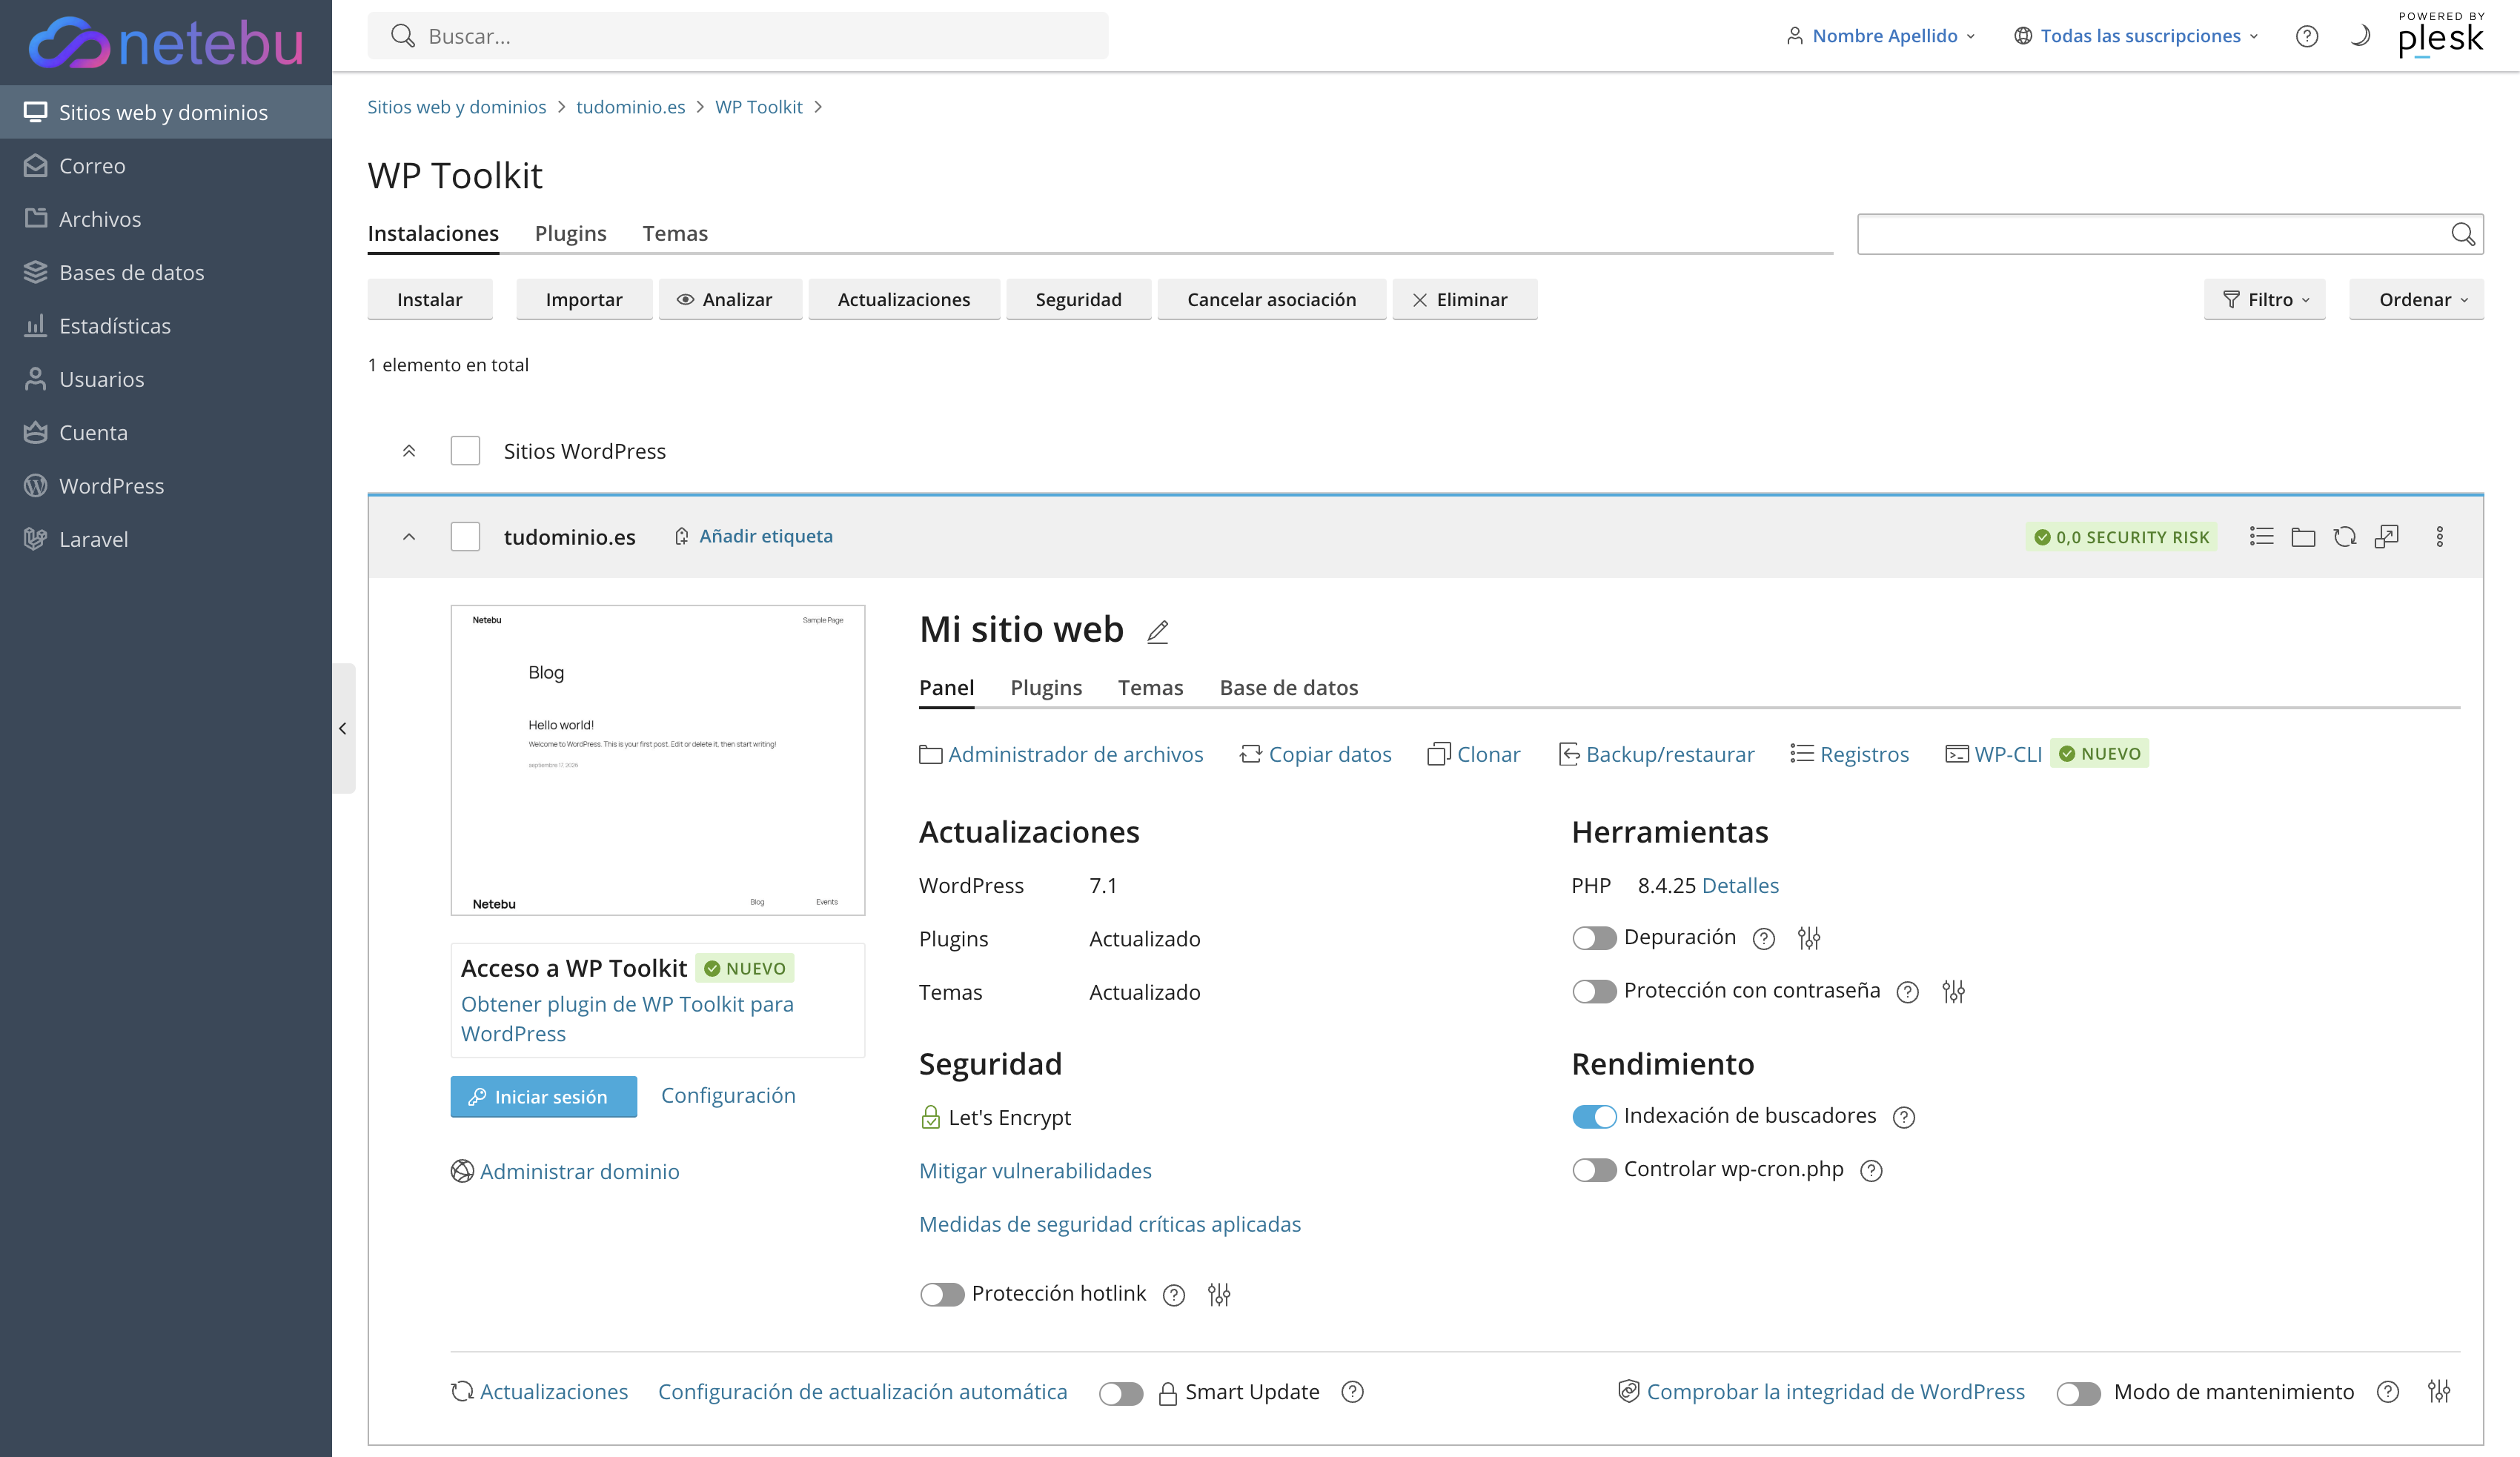Show help for Protección hotlink

(1174, 1295)
